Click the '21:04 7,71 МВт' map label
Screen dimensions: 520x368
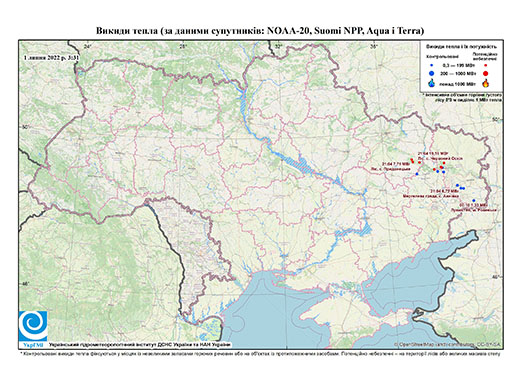coord(396,164)
